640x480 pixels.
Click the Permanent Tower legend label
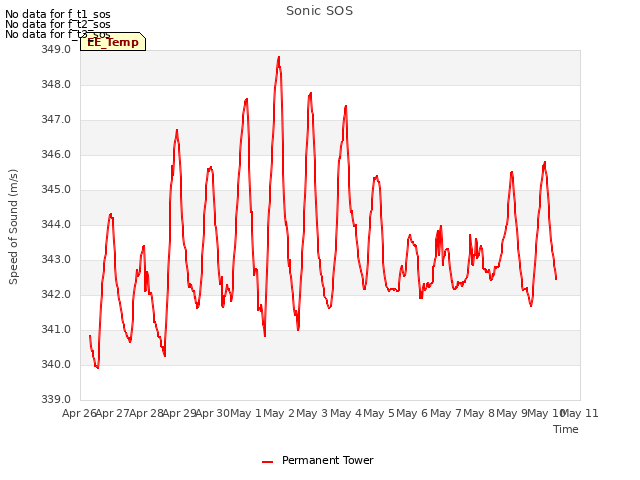327,460
